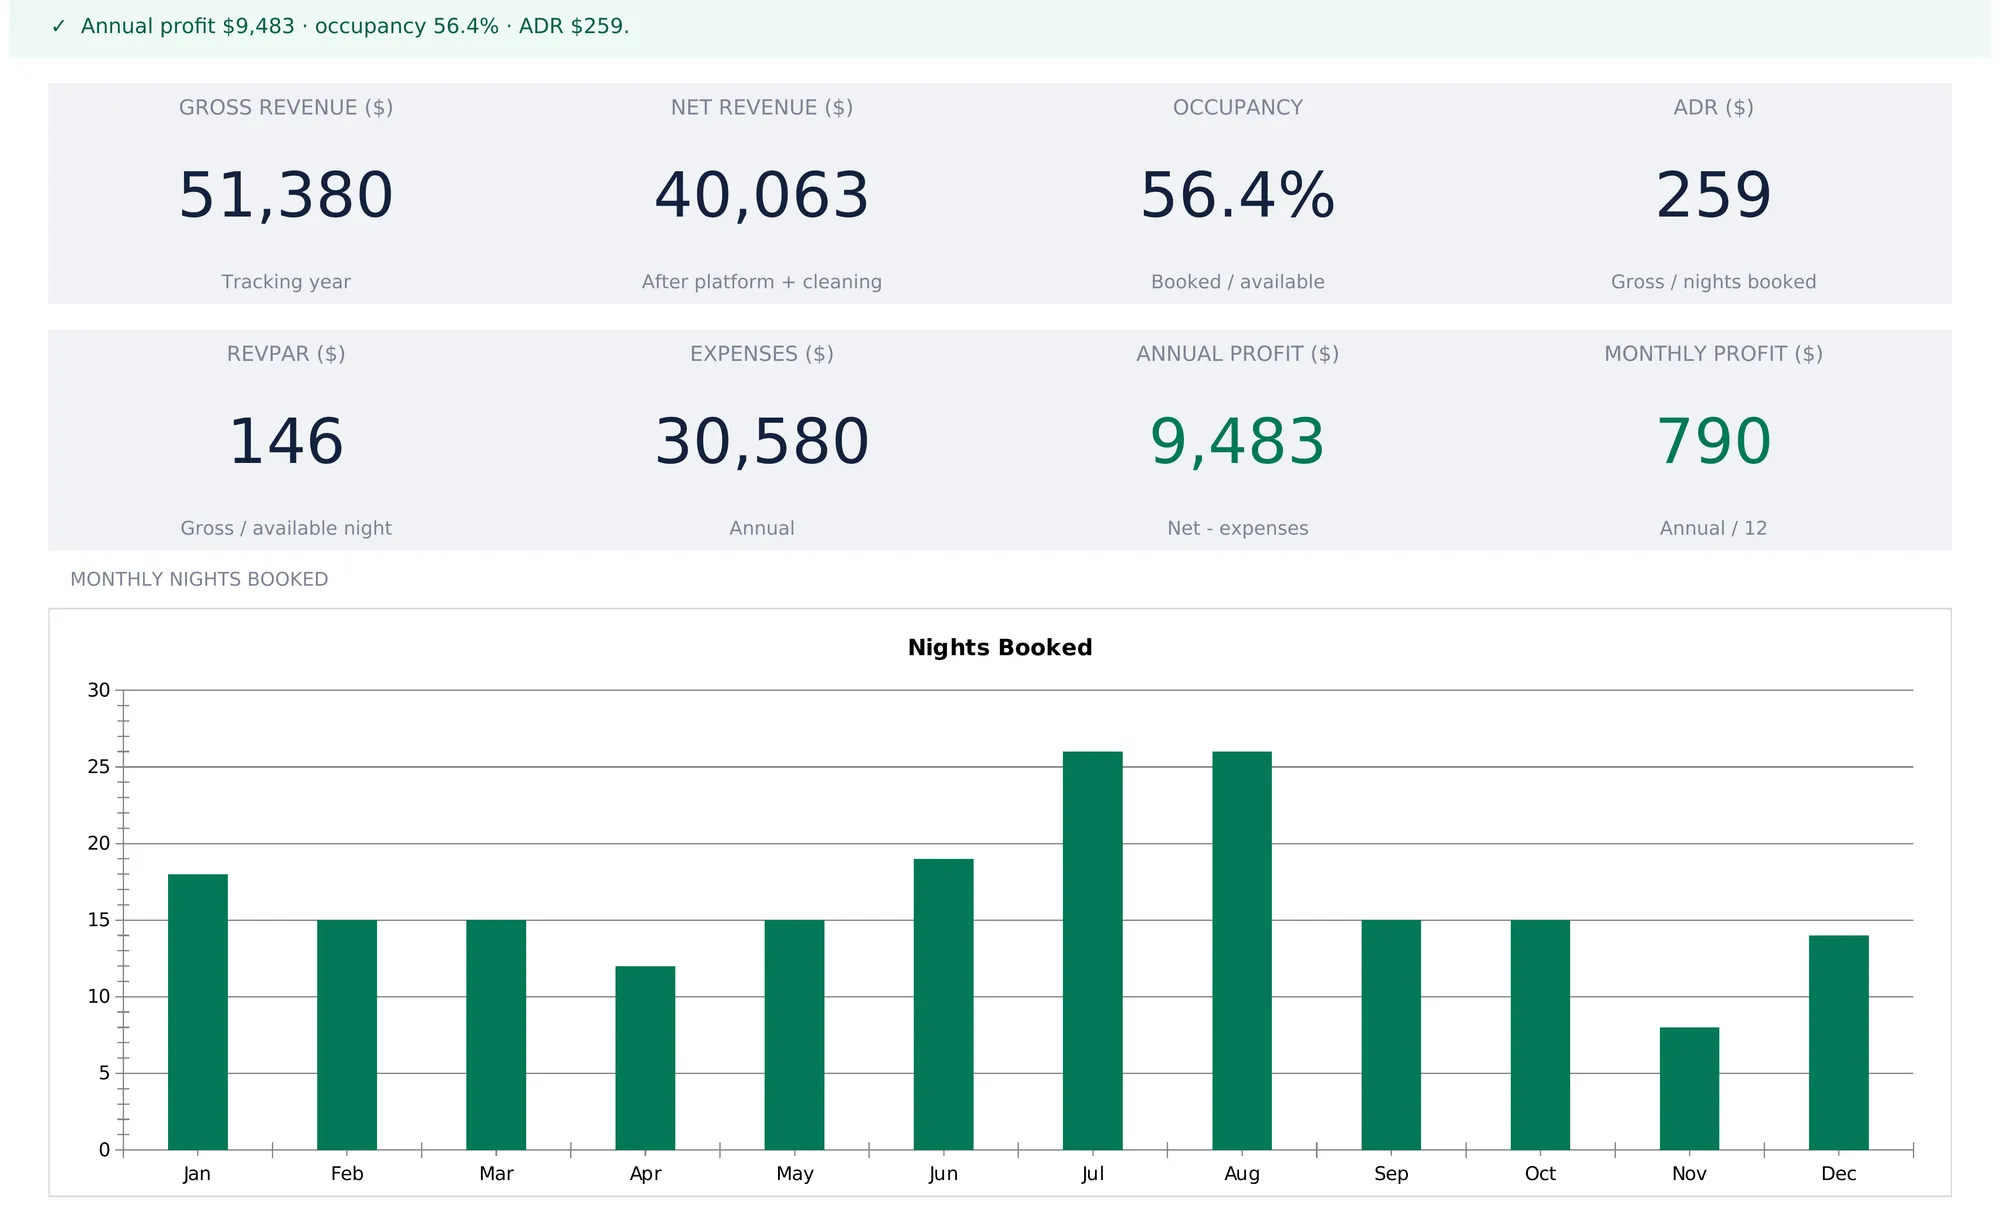Click the Nights Booked chart title
This screenshot has height=1215, width=2000.
(x=1000, y=648)
